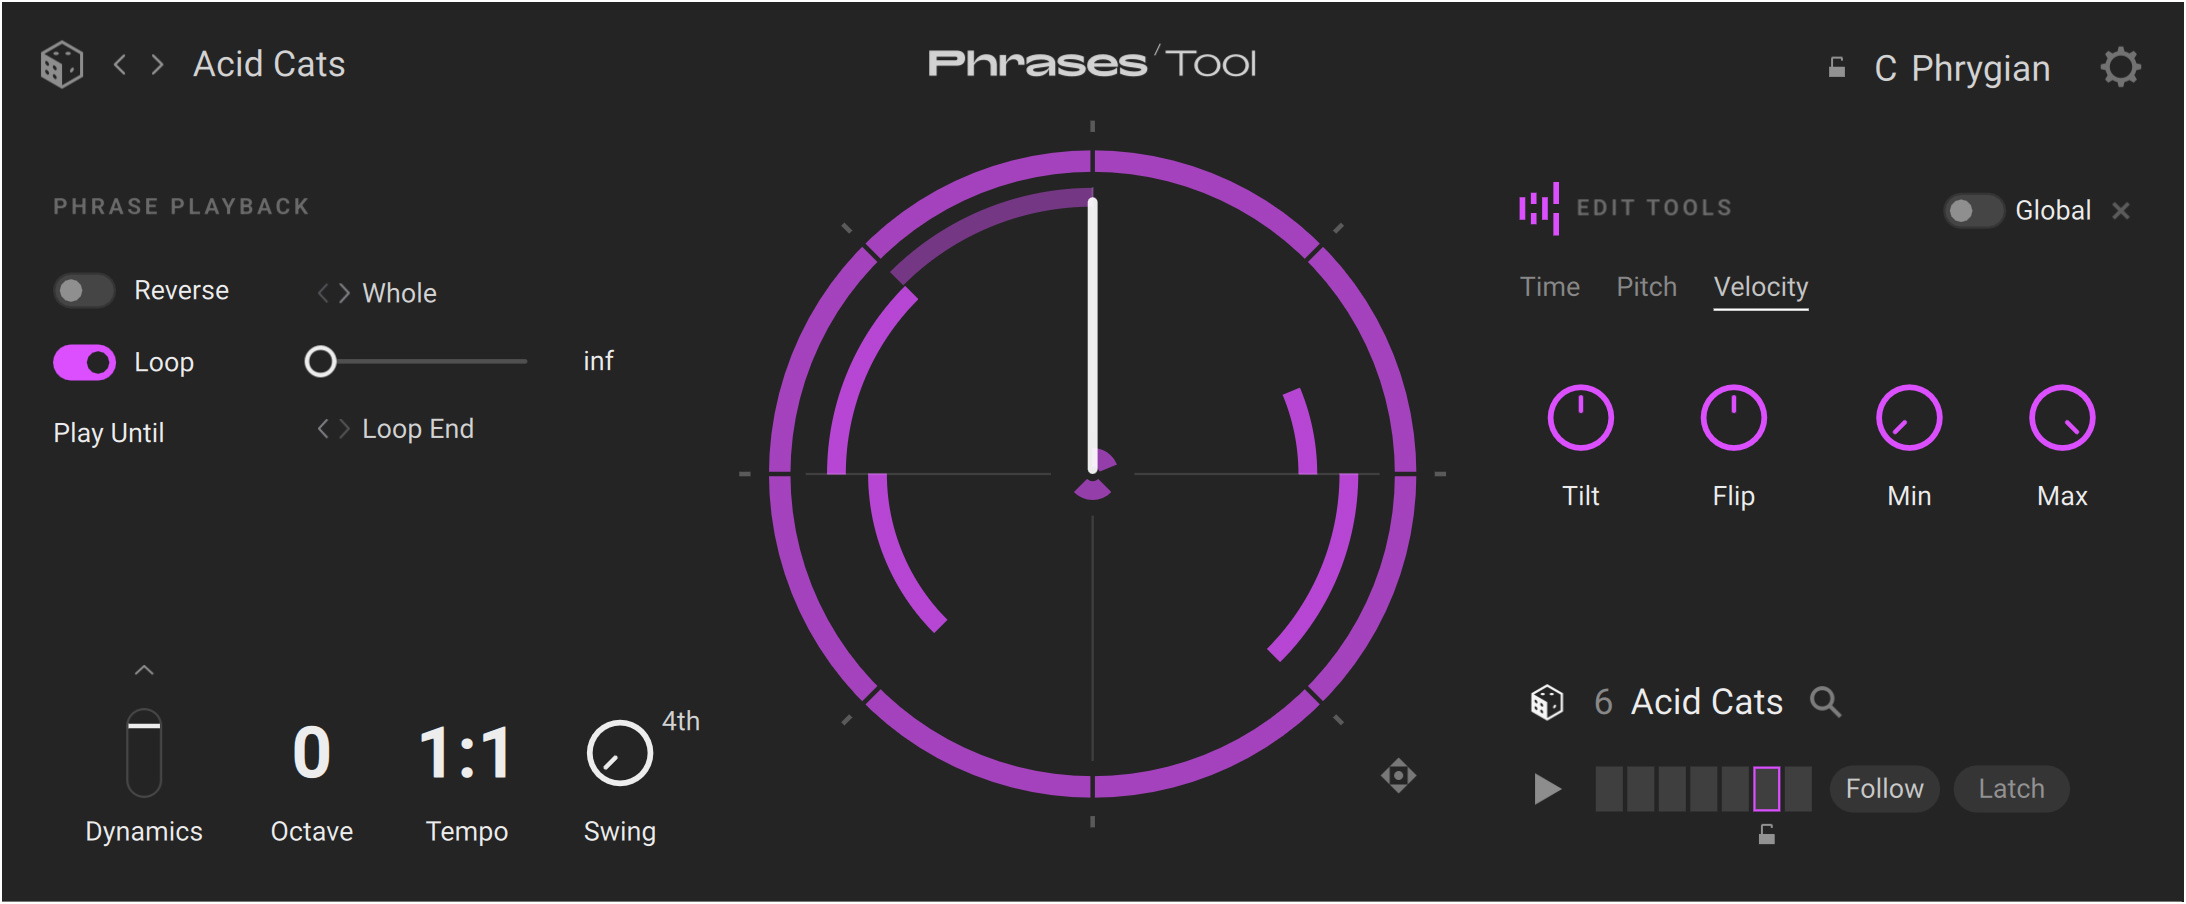Screen dimensions: 2186x904
Task: Click the crosshair target icon below the dial
Action: (1398, 775)
